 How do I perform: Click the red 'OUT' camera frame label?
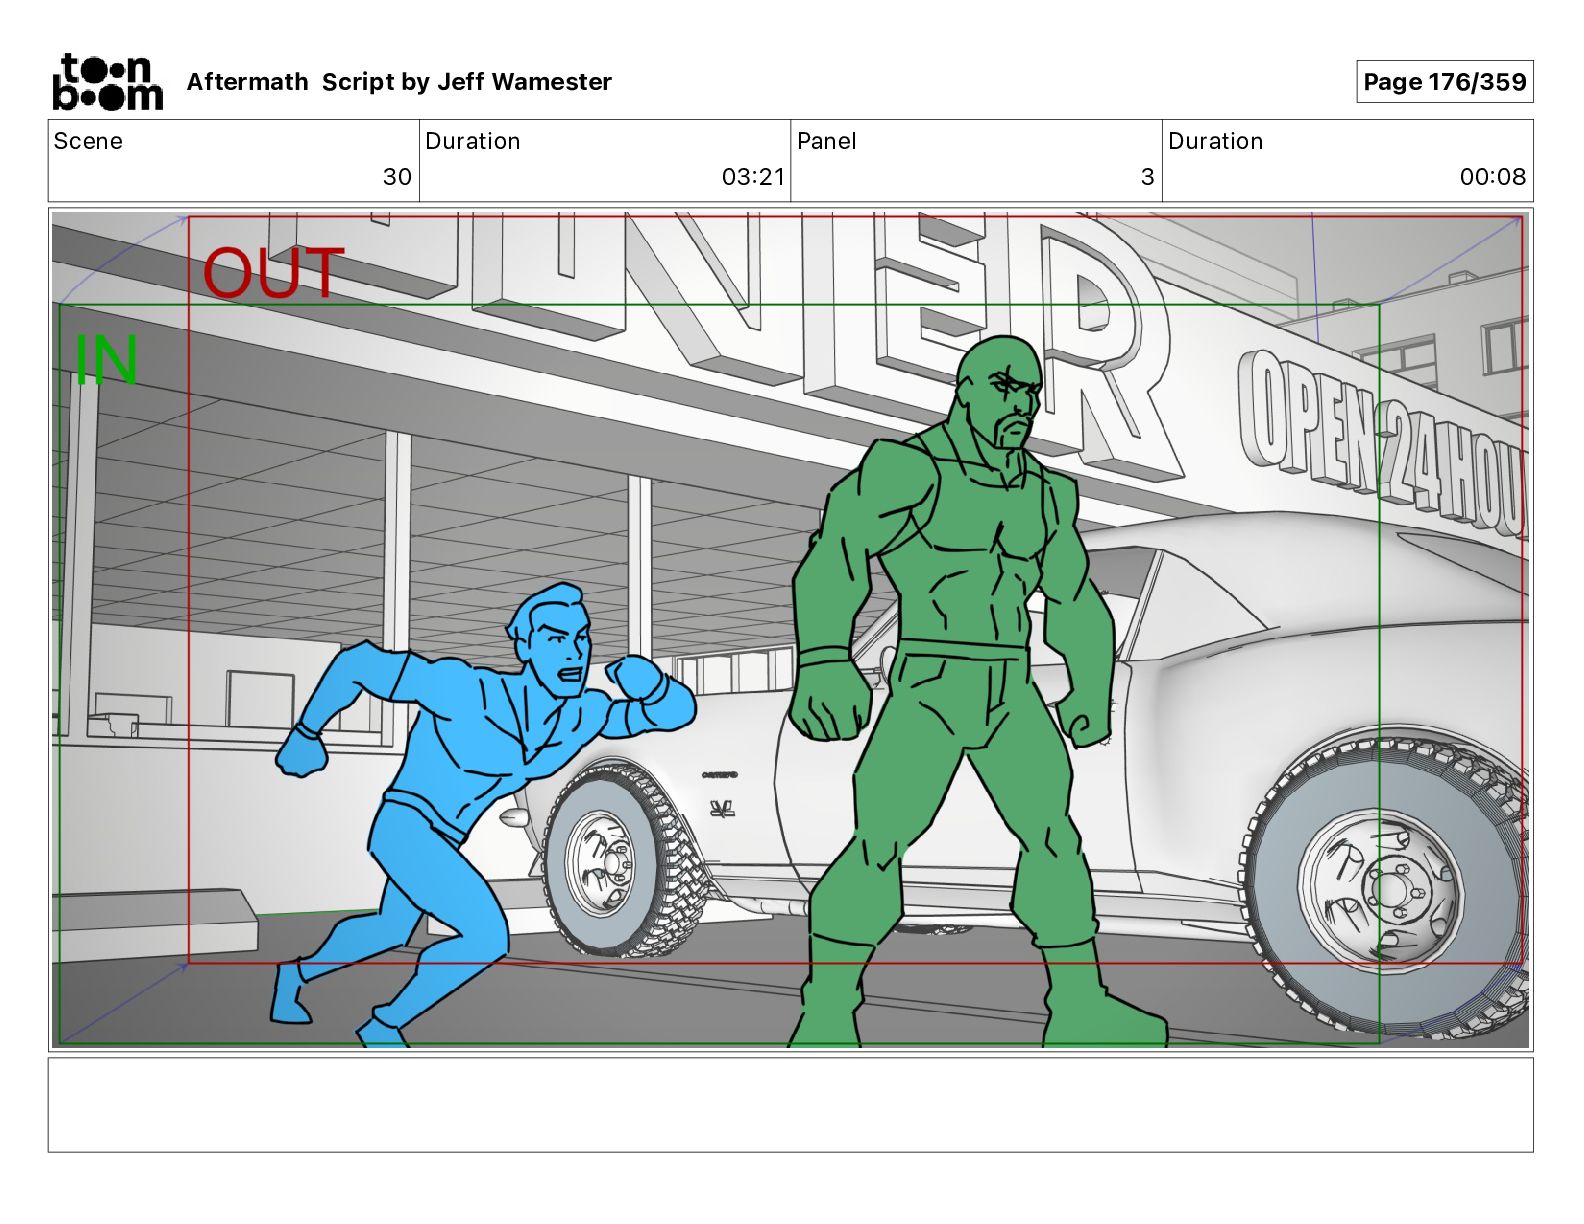point(273,274)
